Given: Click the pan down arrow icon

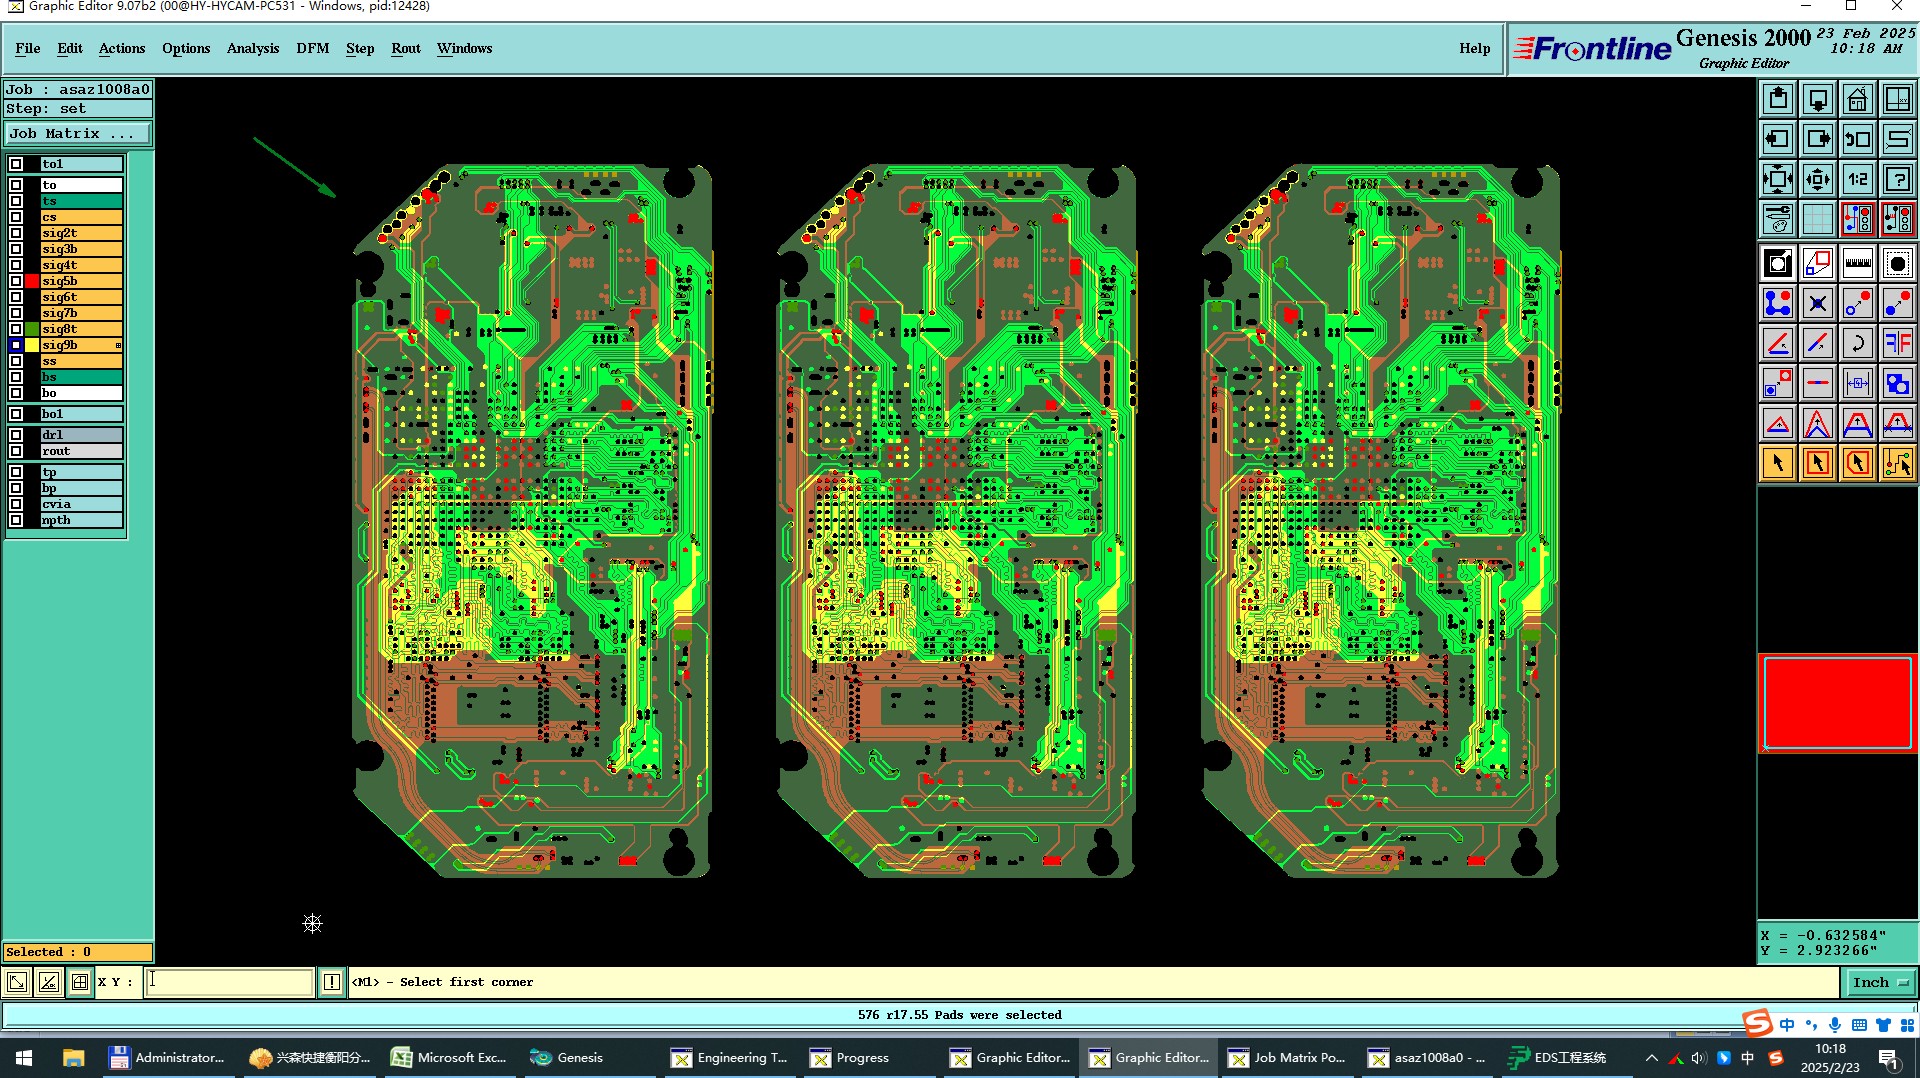Looking at the screenshot, I should coord(1817,99).
